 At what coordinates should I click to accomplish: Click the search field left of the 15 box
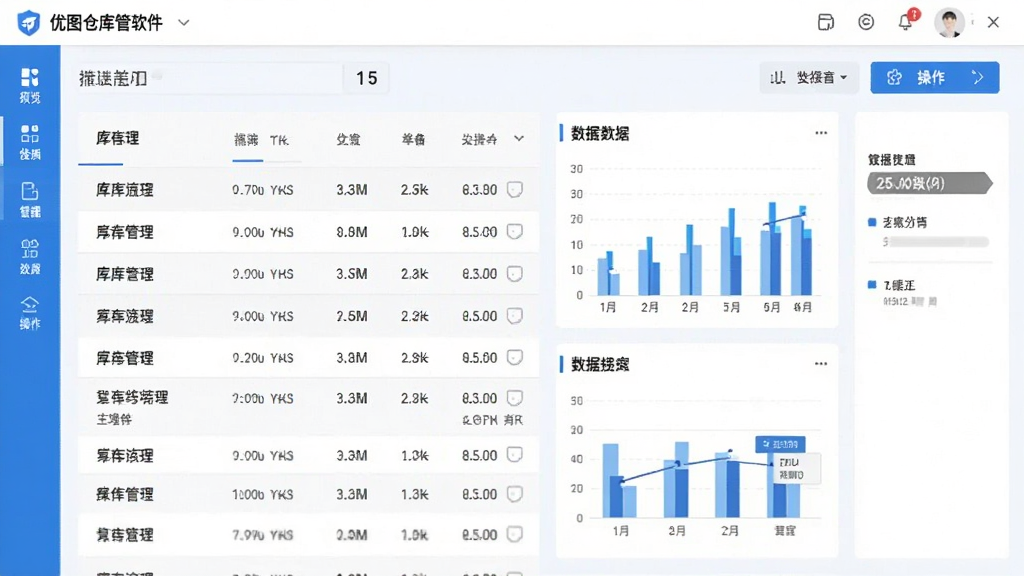pos(210,78)
